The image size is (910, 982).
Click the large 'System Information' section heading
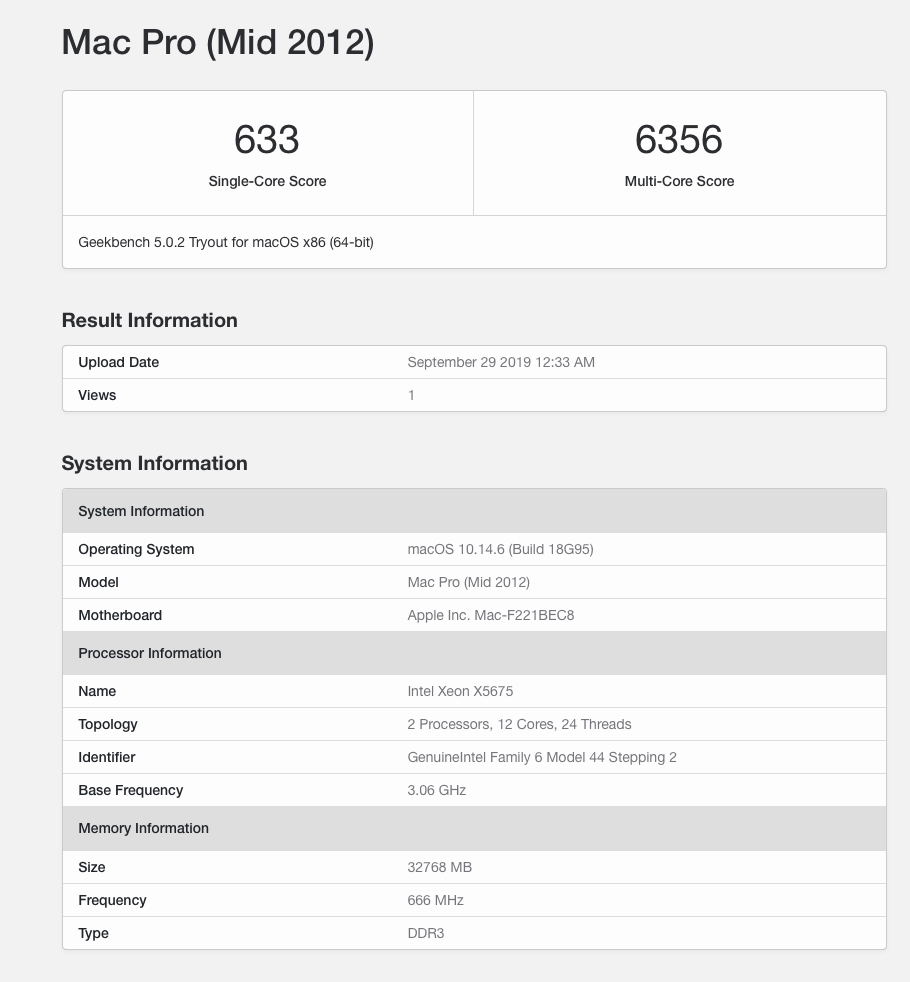155,463
